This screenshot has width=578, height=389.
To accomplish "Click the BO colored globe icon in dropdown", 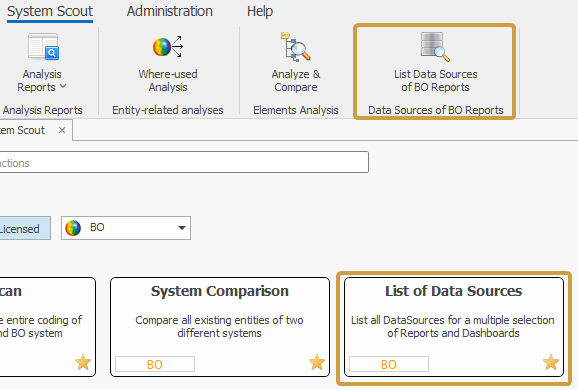I will [73, 228].
